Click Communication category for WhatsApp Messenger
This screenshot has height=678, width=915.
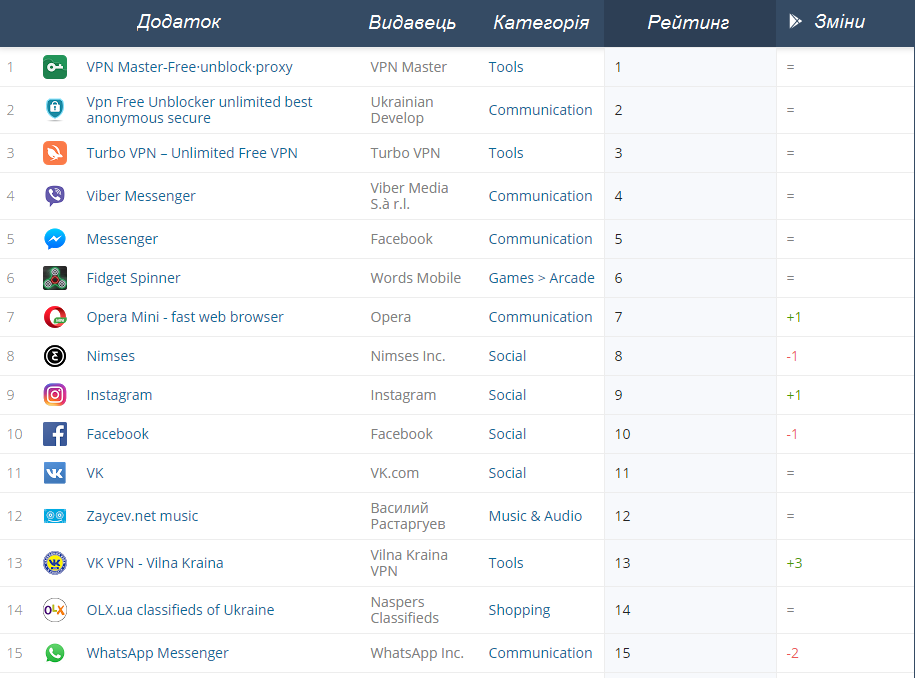(540, 653)
